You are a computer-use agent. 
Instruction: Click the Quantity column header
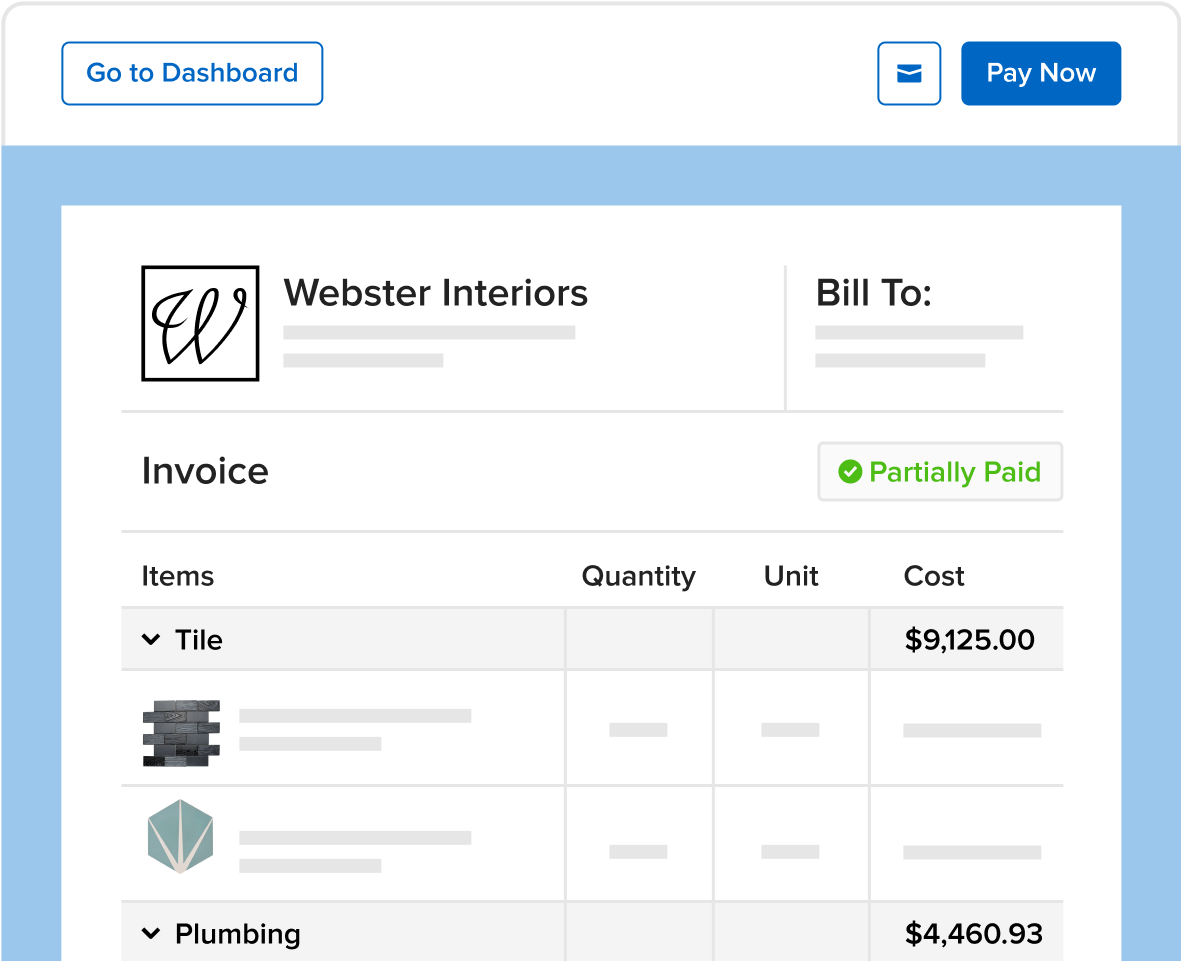click(639, 577)
